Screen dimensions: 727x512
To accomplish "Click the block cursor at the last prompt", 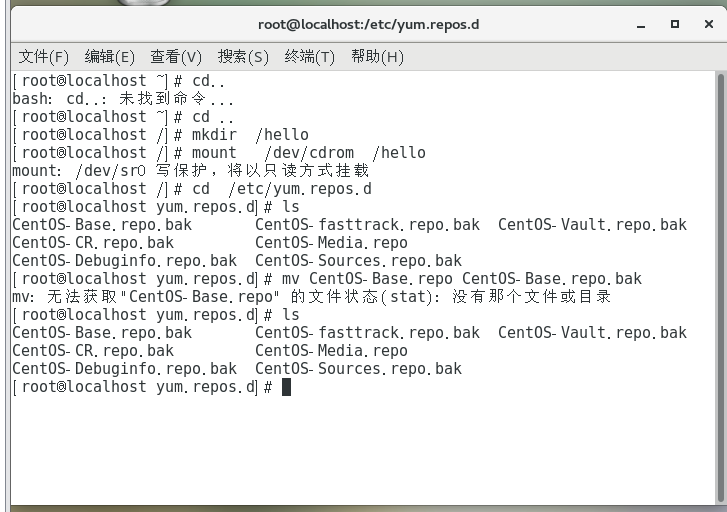I will (286, 387).
